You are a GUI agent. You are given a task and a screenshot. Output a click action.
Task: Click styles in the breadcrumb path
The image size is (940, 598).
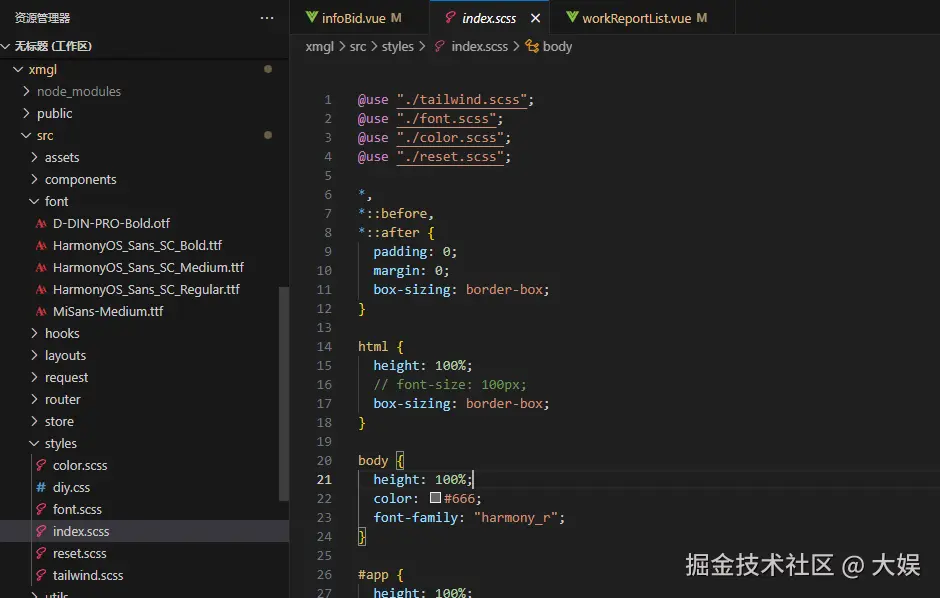[x=397, y=47]
